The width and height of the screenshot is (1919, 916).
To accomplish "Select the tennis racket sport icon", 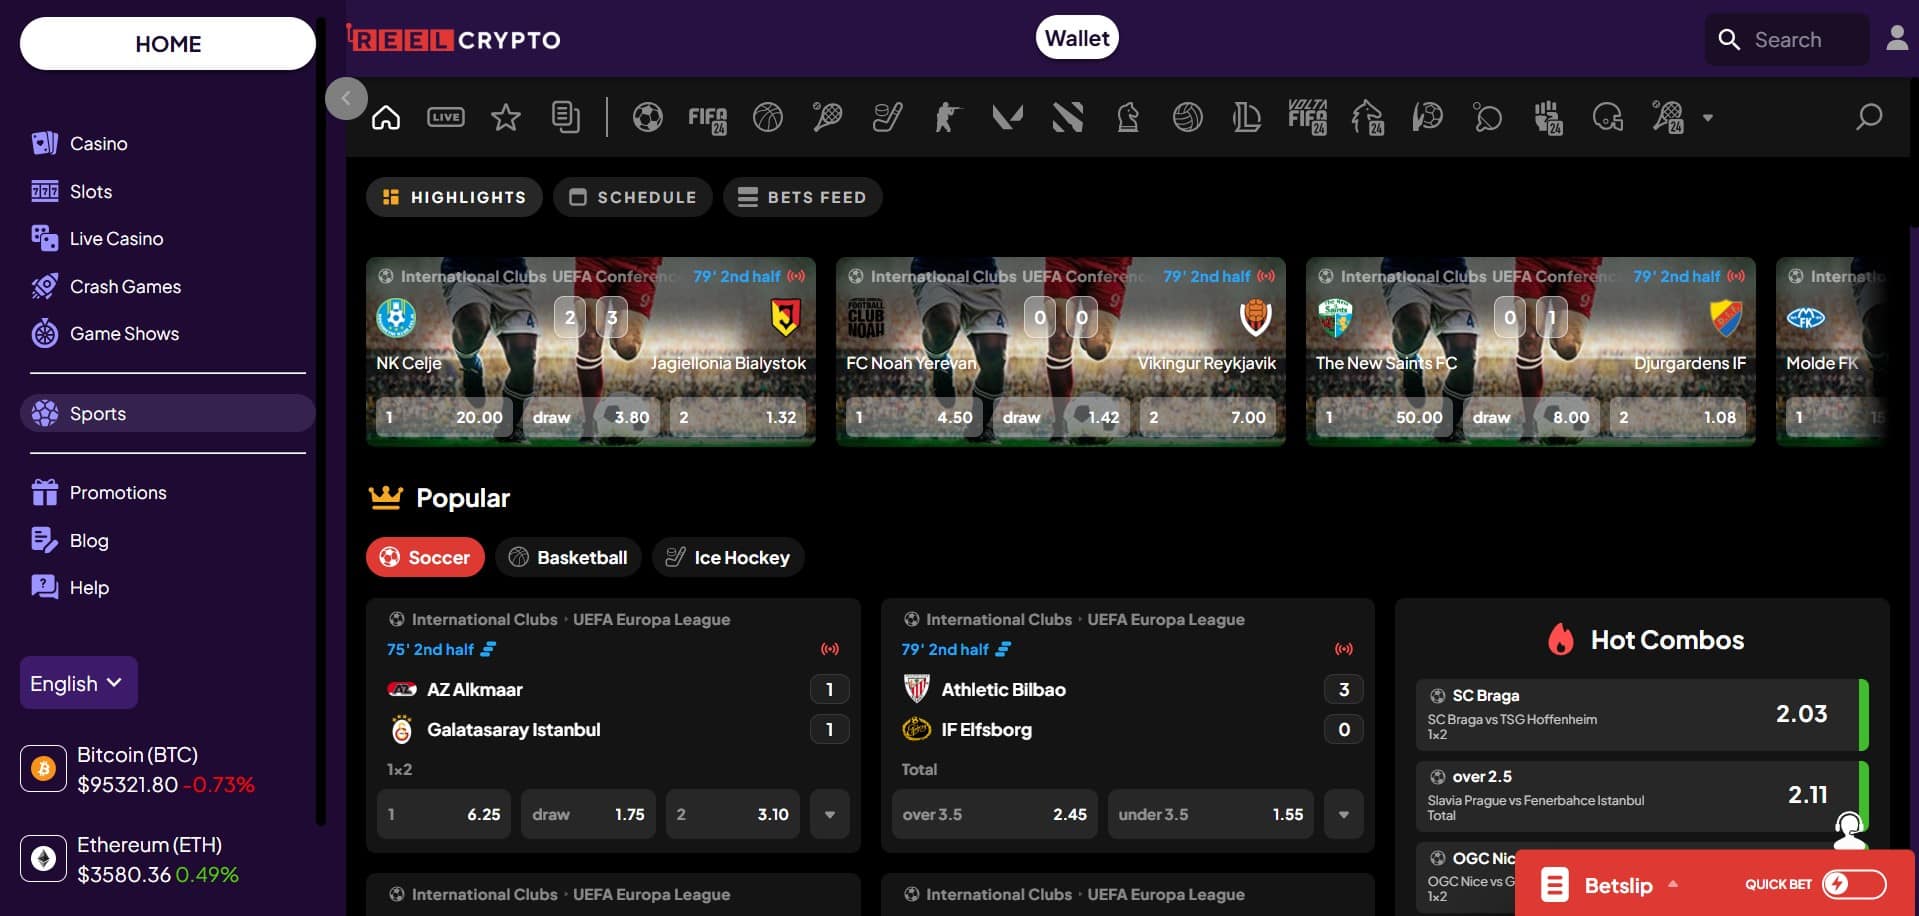I will pos(828,118).
